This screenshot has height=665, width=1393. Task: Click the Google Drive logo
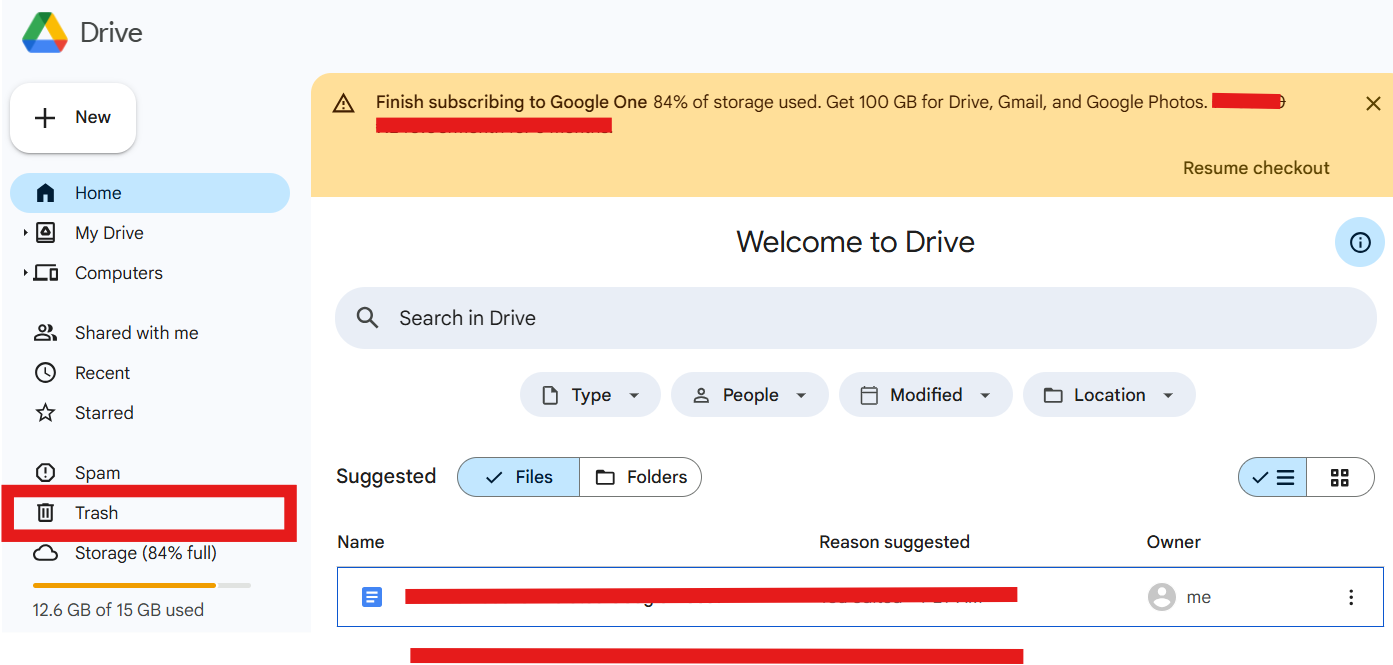45,32
